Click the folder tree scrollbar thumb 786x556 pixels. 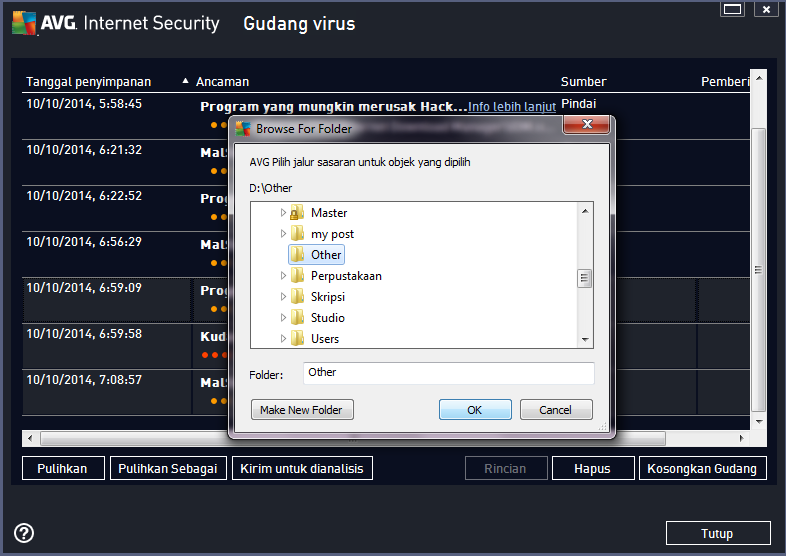click(x=584, y=278)
